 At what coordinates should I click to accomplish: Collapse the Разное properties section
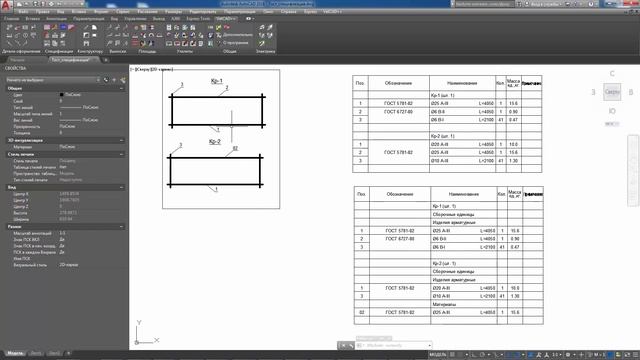point(121,227)
